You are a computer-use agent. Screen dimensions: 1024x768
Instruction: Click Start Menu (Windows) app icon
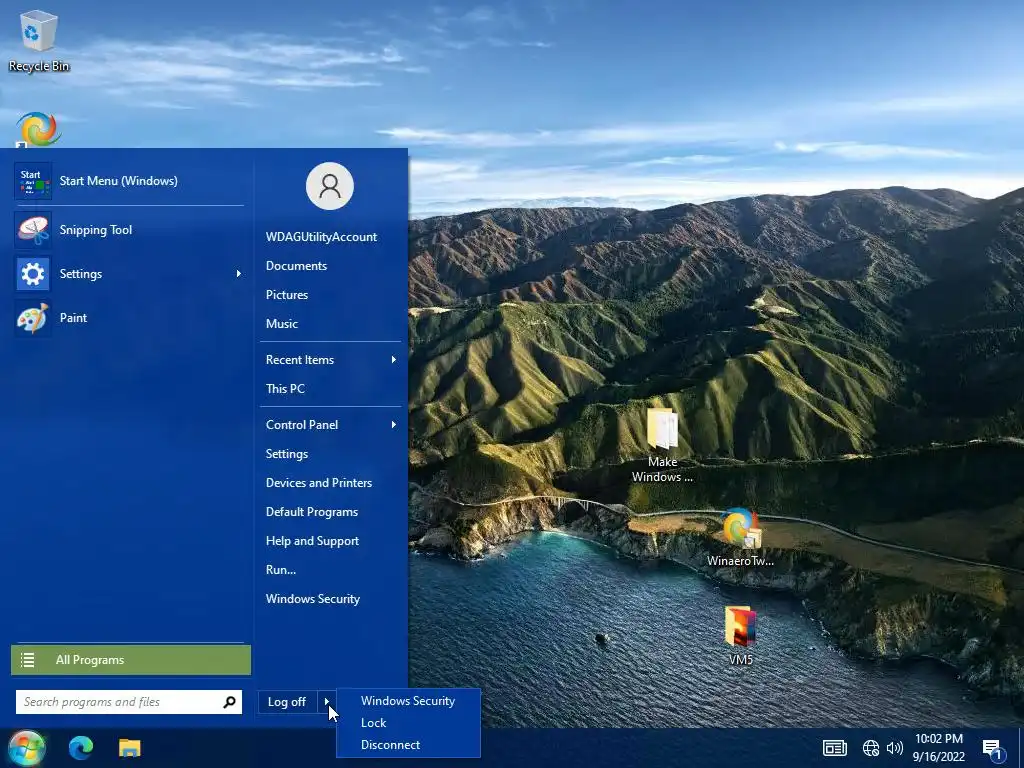click(x=33, y=181)
